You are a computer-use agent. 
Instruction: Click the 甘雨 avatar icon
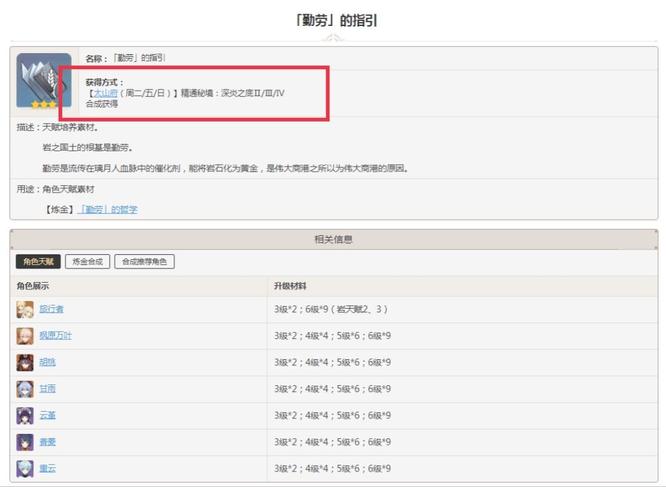point(25,389)
